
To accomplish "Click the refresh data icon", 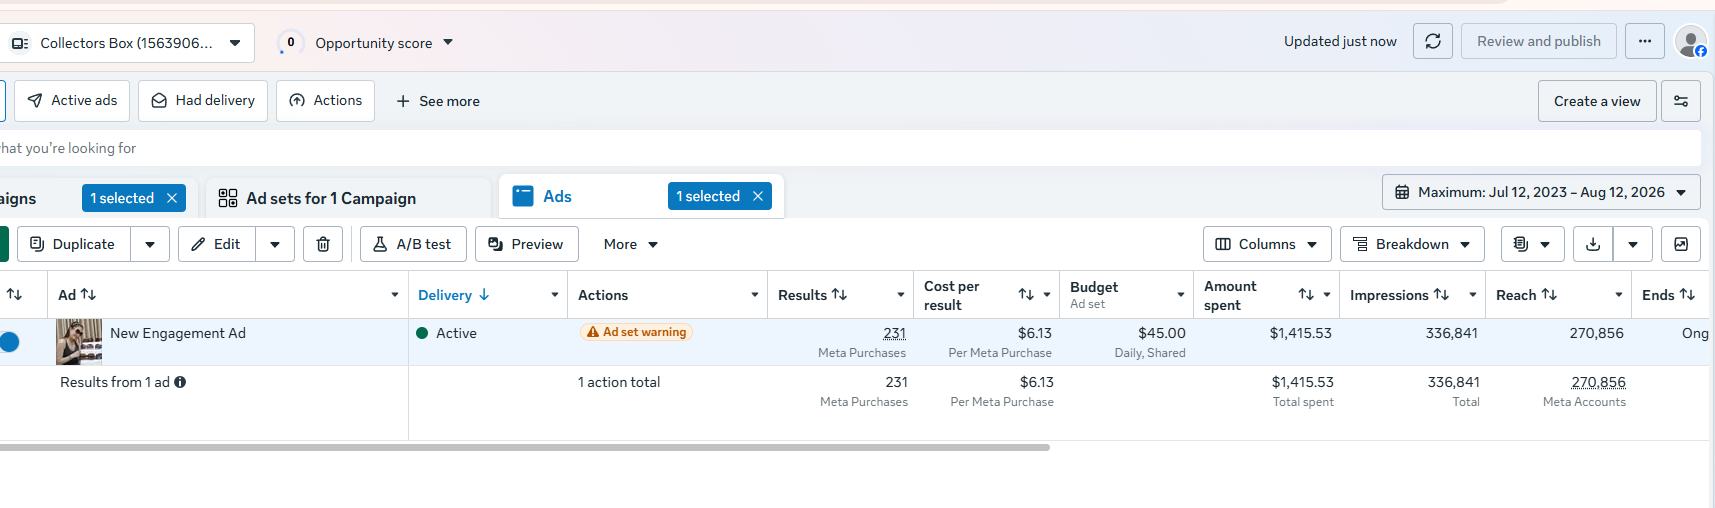I will click(x=1432, y=41).
